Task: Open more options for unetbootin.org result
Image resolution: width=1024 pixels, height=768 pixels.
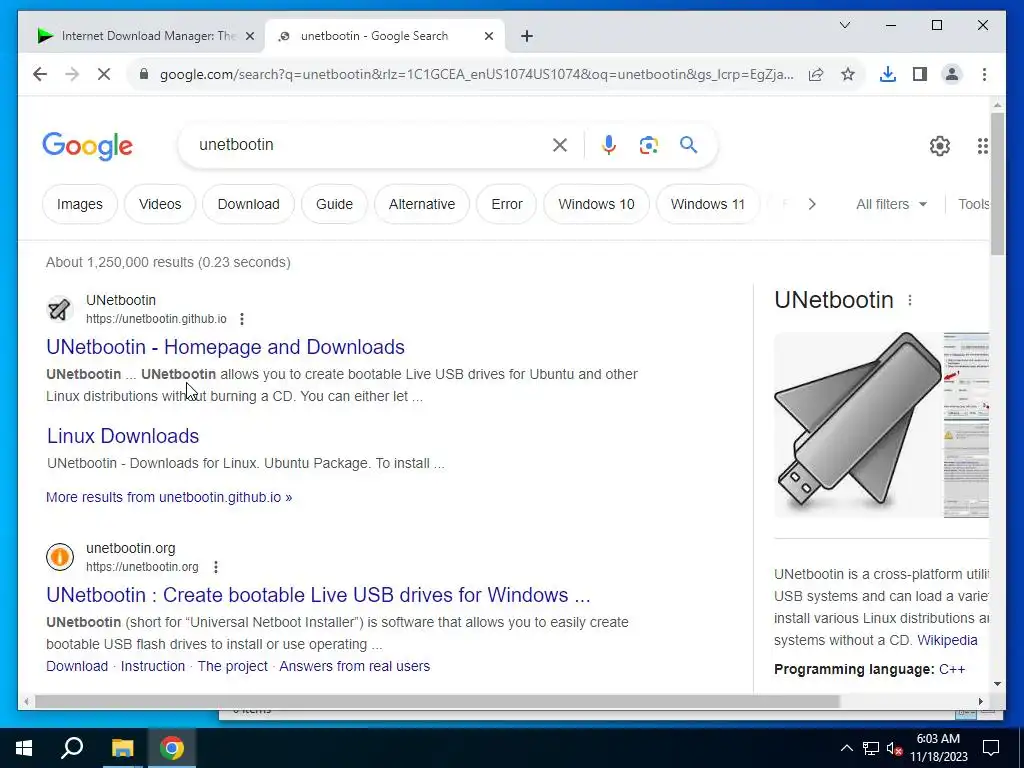Action: (x=216, y=567)
